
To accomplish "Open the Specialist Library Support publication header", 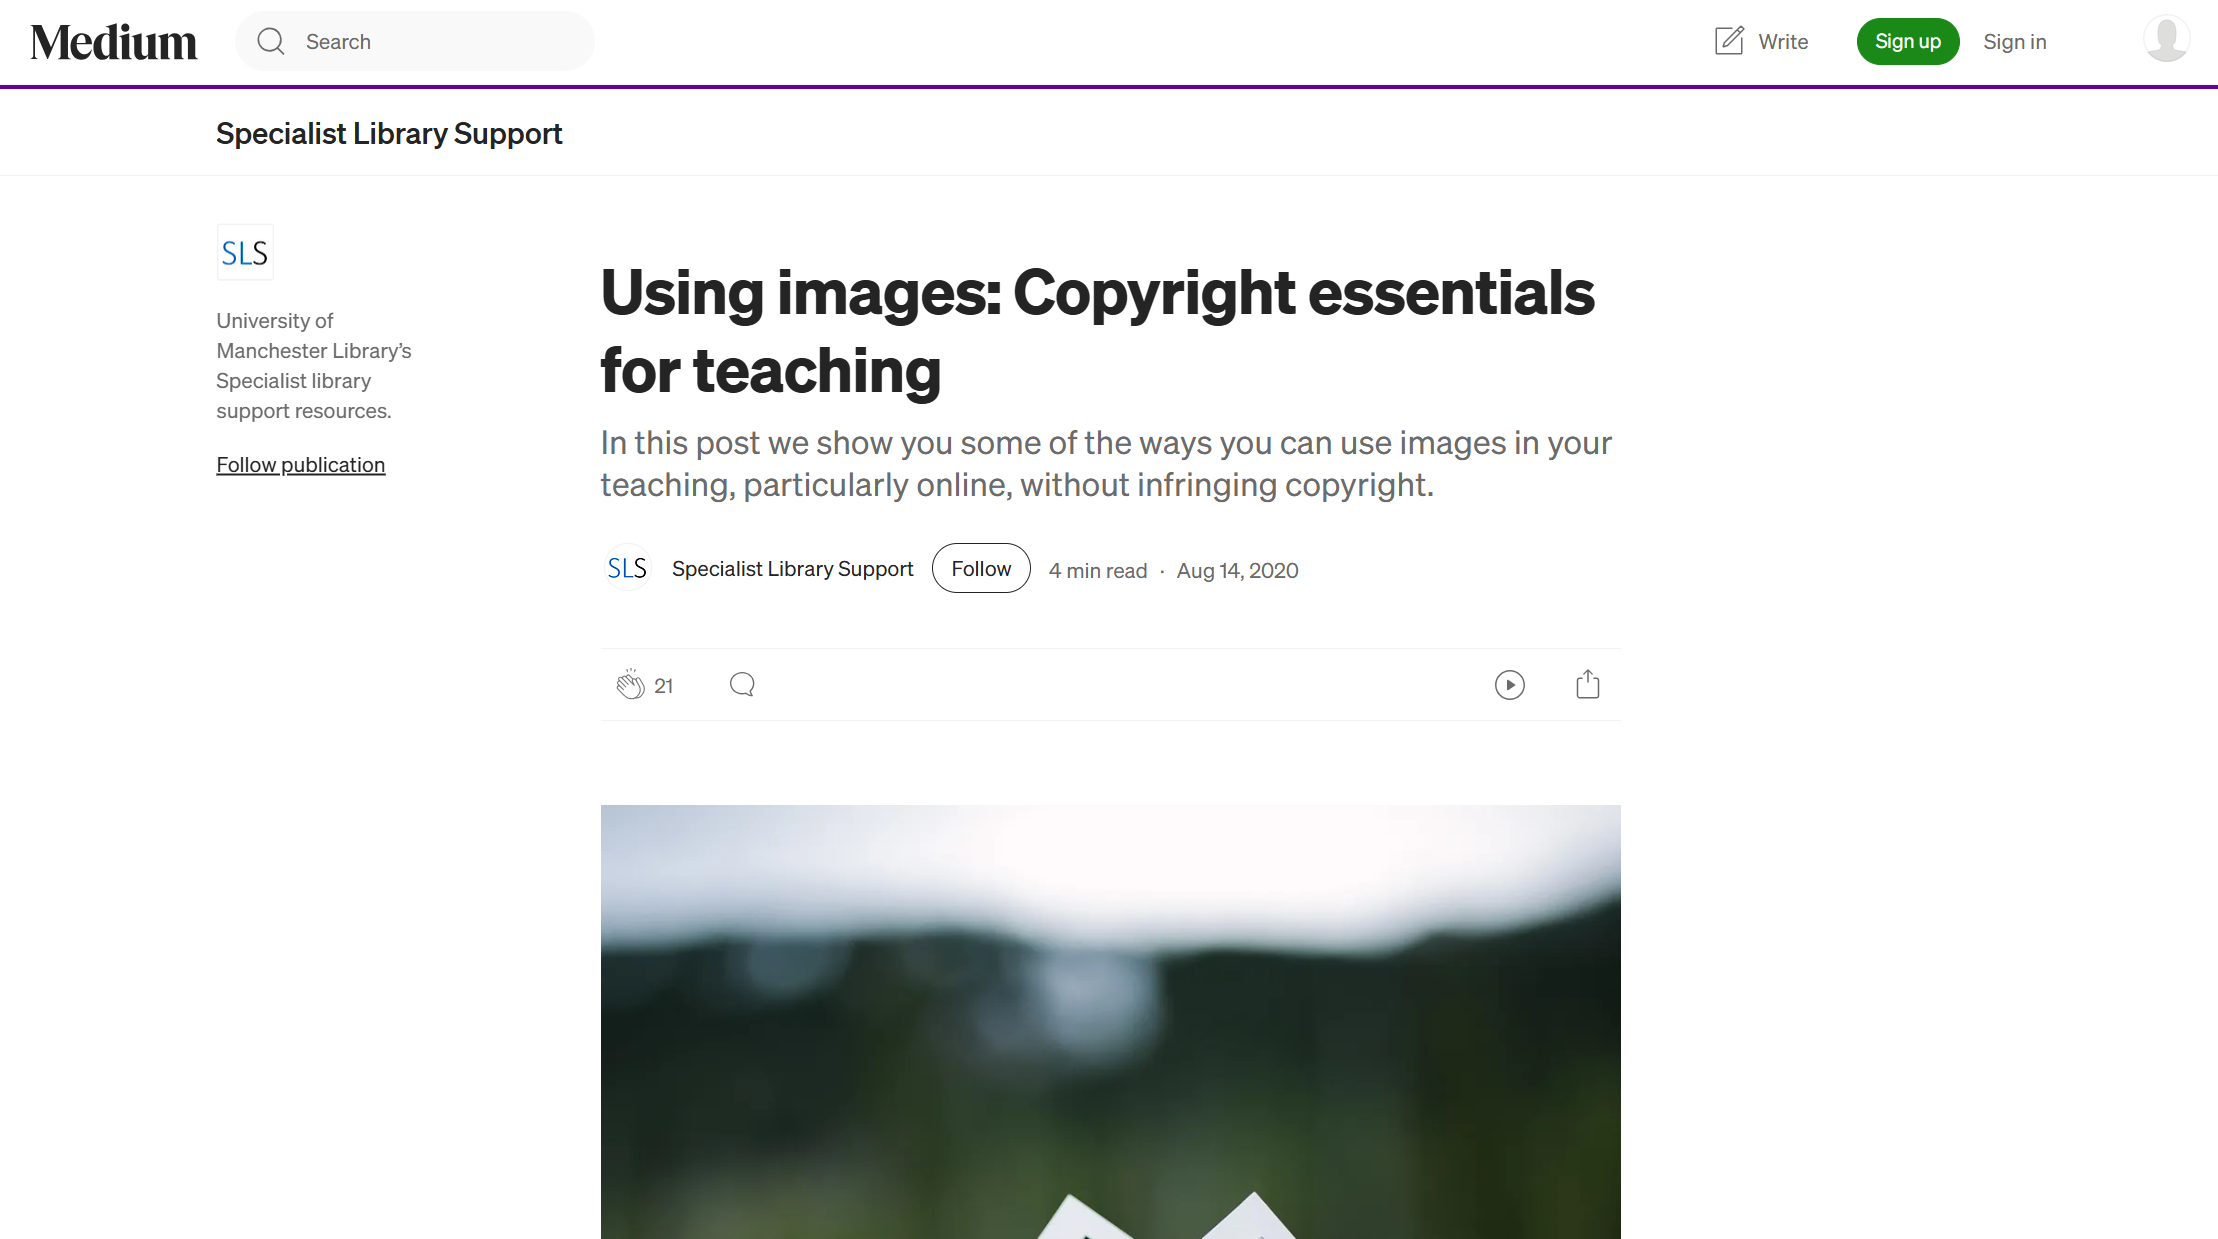I will click(389, 133).
